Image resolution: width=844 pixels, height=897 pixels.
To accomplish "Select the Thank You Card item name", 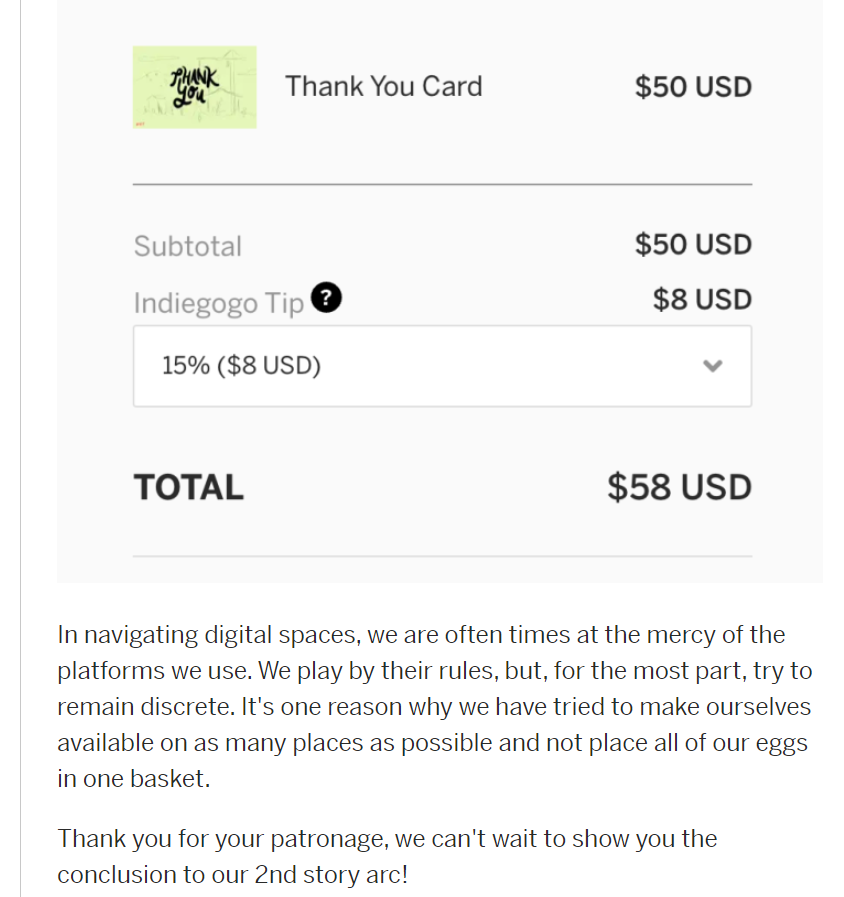I will click(383, 86).
